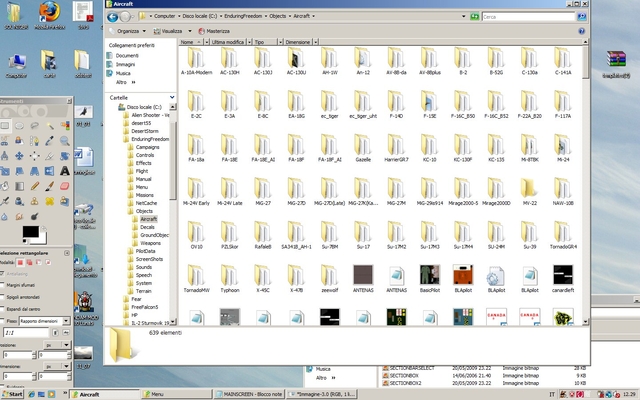
Task: Set selection mode to Intersect
Action: pyautogui.click(x=48, y=262)
